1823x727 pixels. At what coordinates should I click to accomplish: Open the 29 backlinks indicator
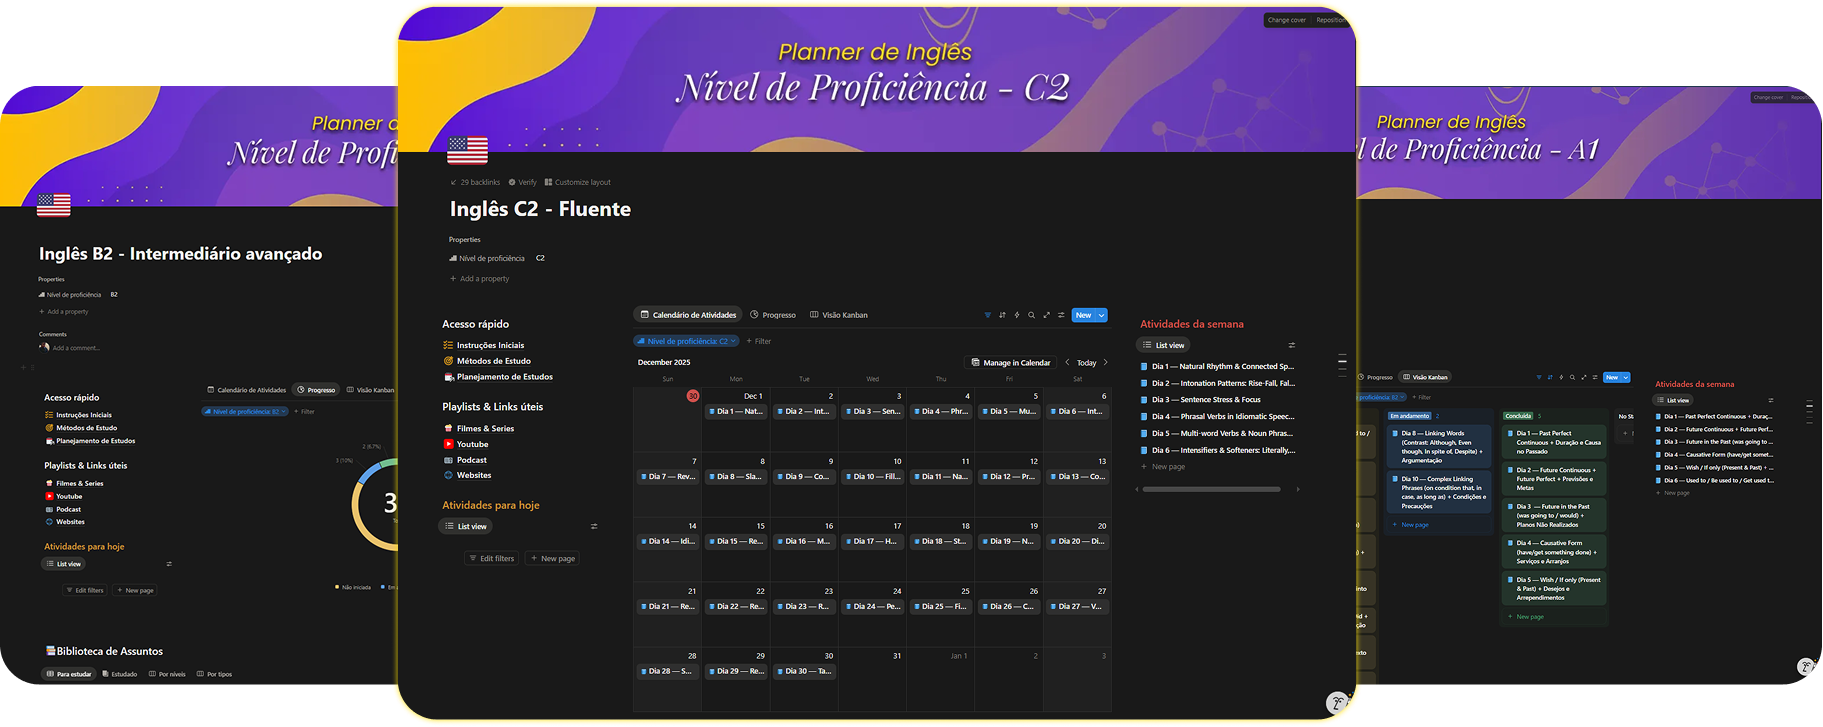click(479, 182)
